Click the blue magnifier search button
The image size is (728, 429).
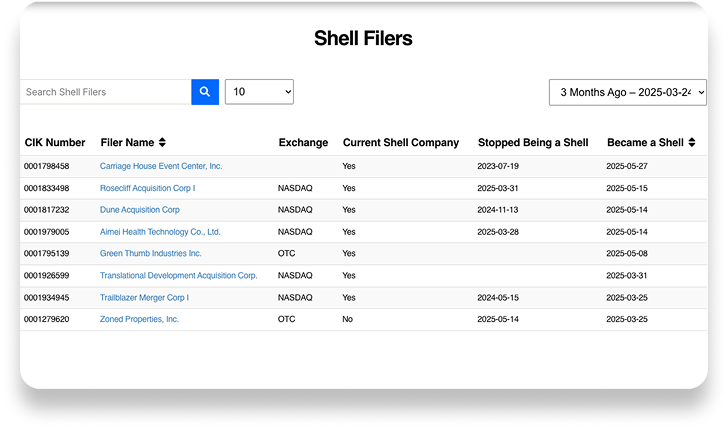point(204,92)
